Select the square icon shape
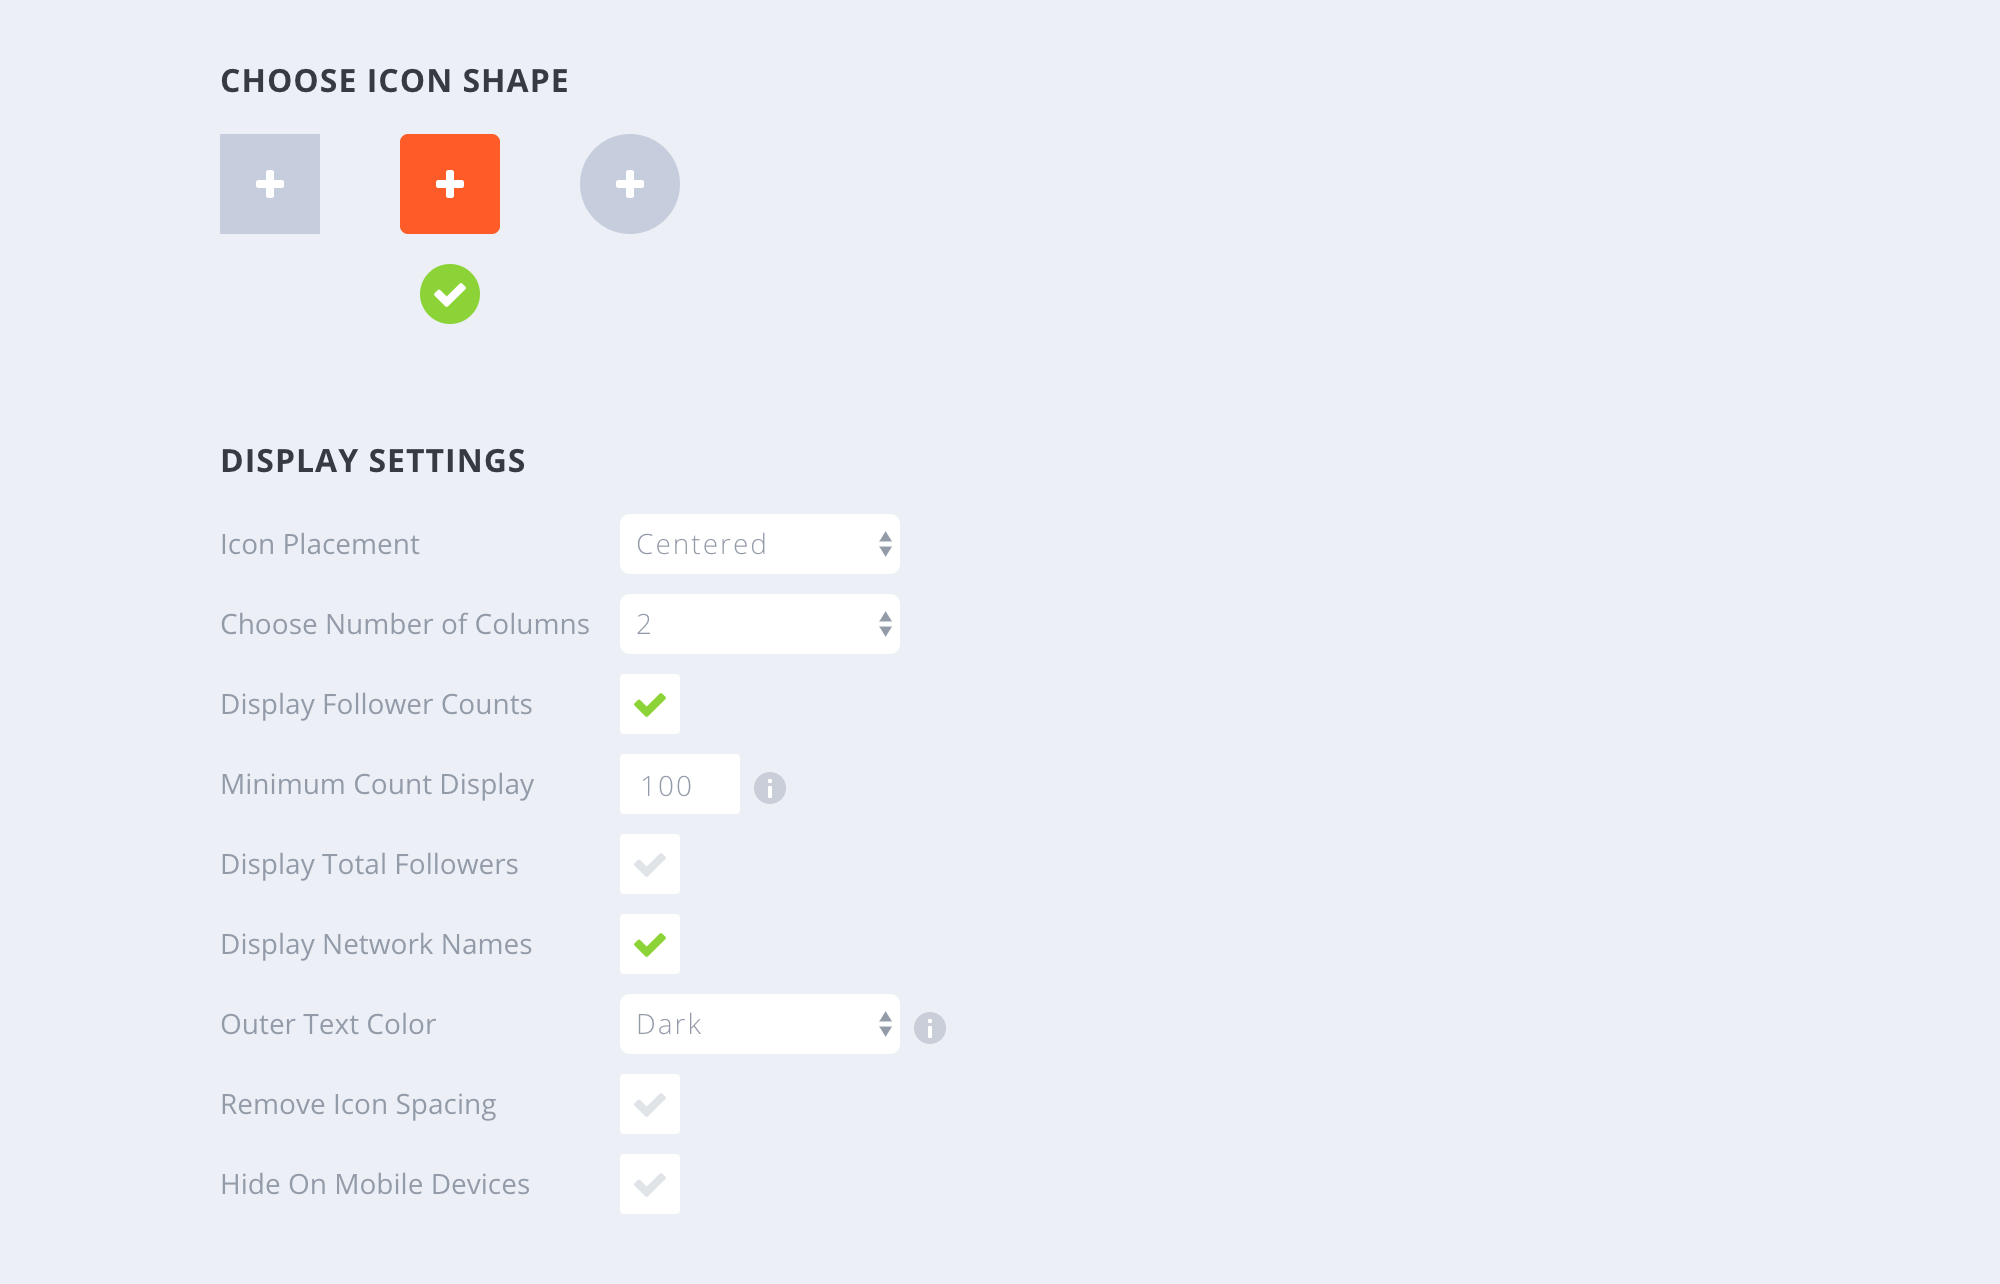2000x1284 pixels. pyautogui.click(x=270, y=184)
